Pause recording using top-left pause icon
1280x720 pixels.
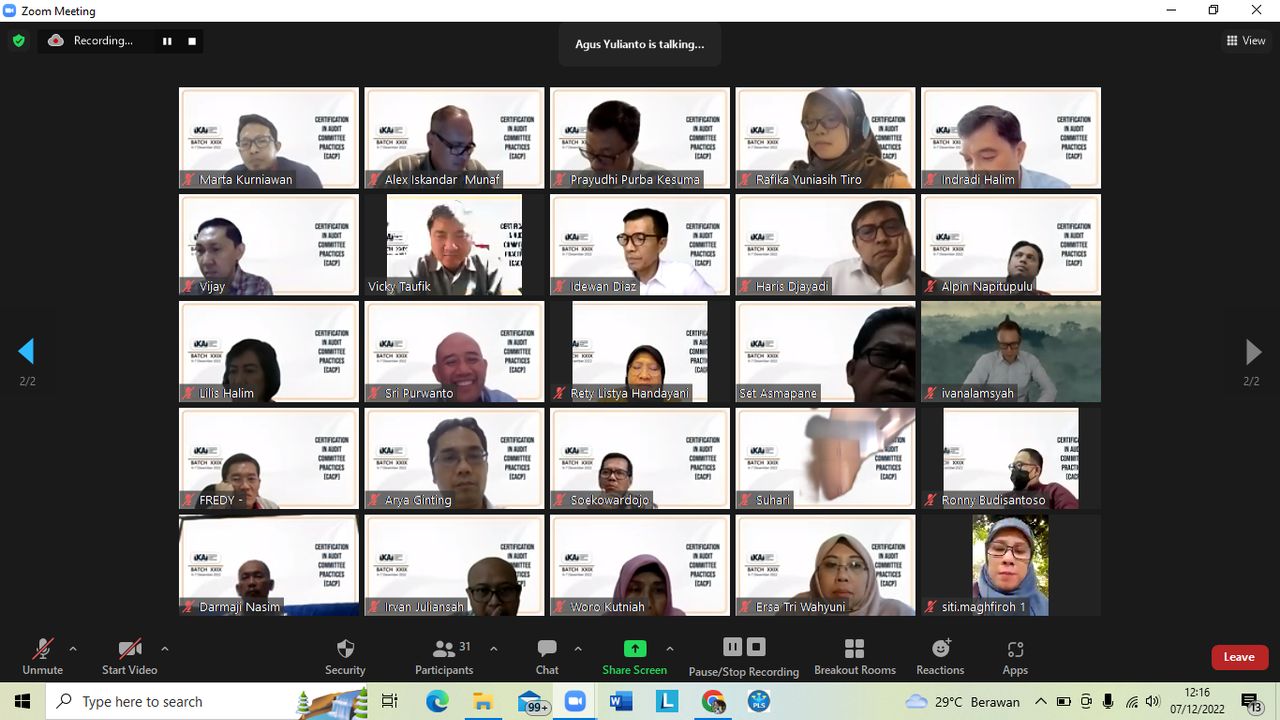167,41
